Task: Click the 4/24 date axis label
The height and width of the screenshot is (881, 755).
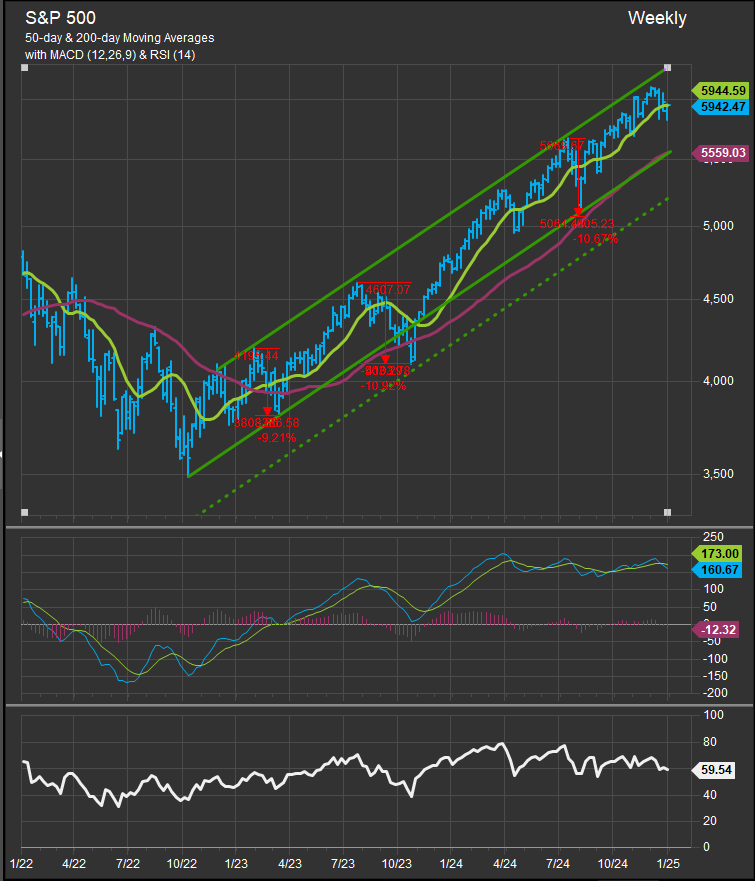Action: (505, 863)
